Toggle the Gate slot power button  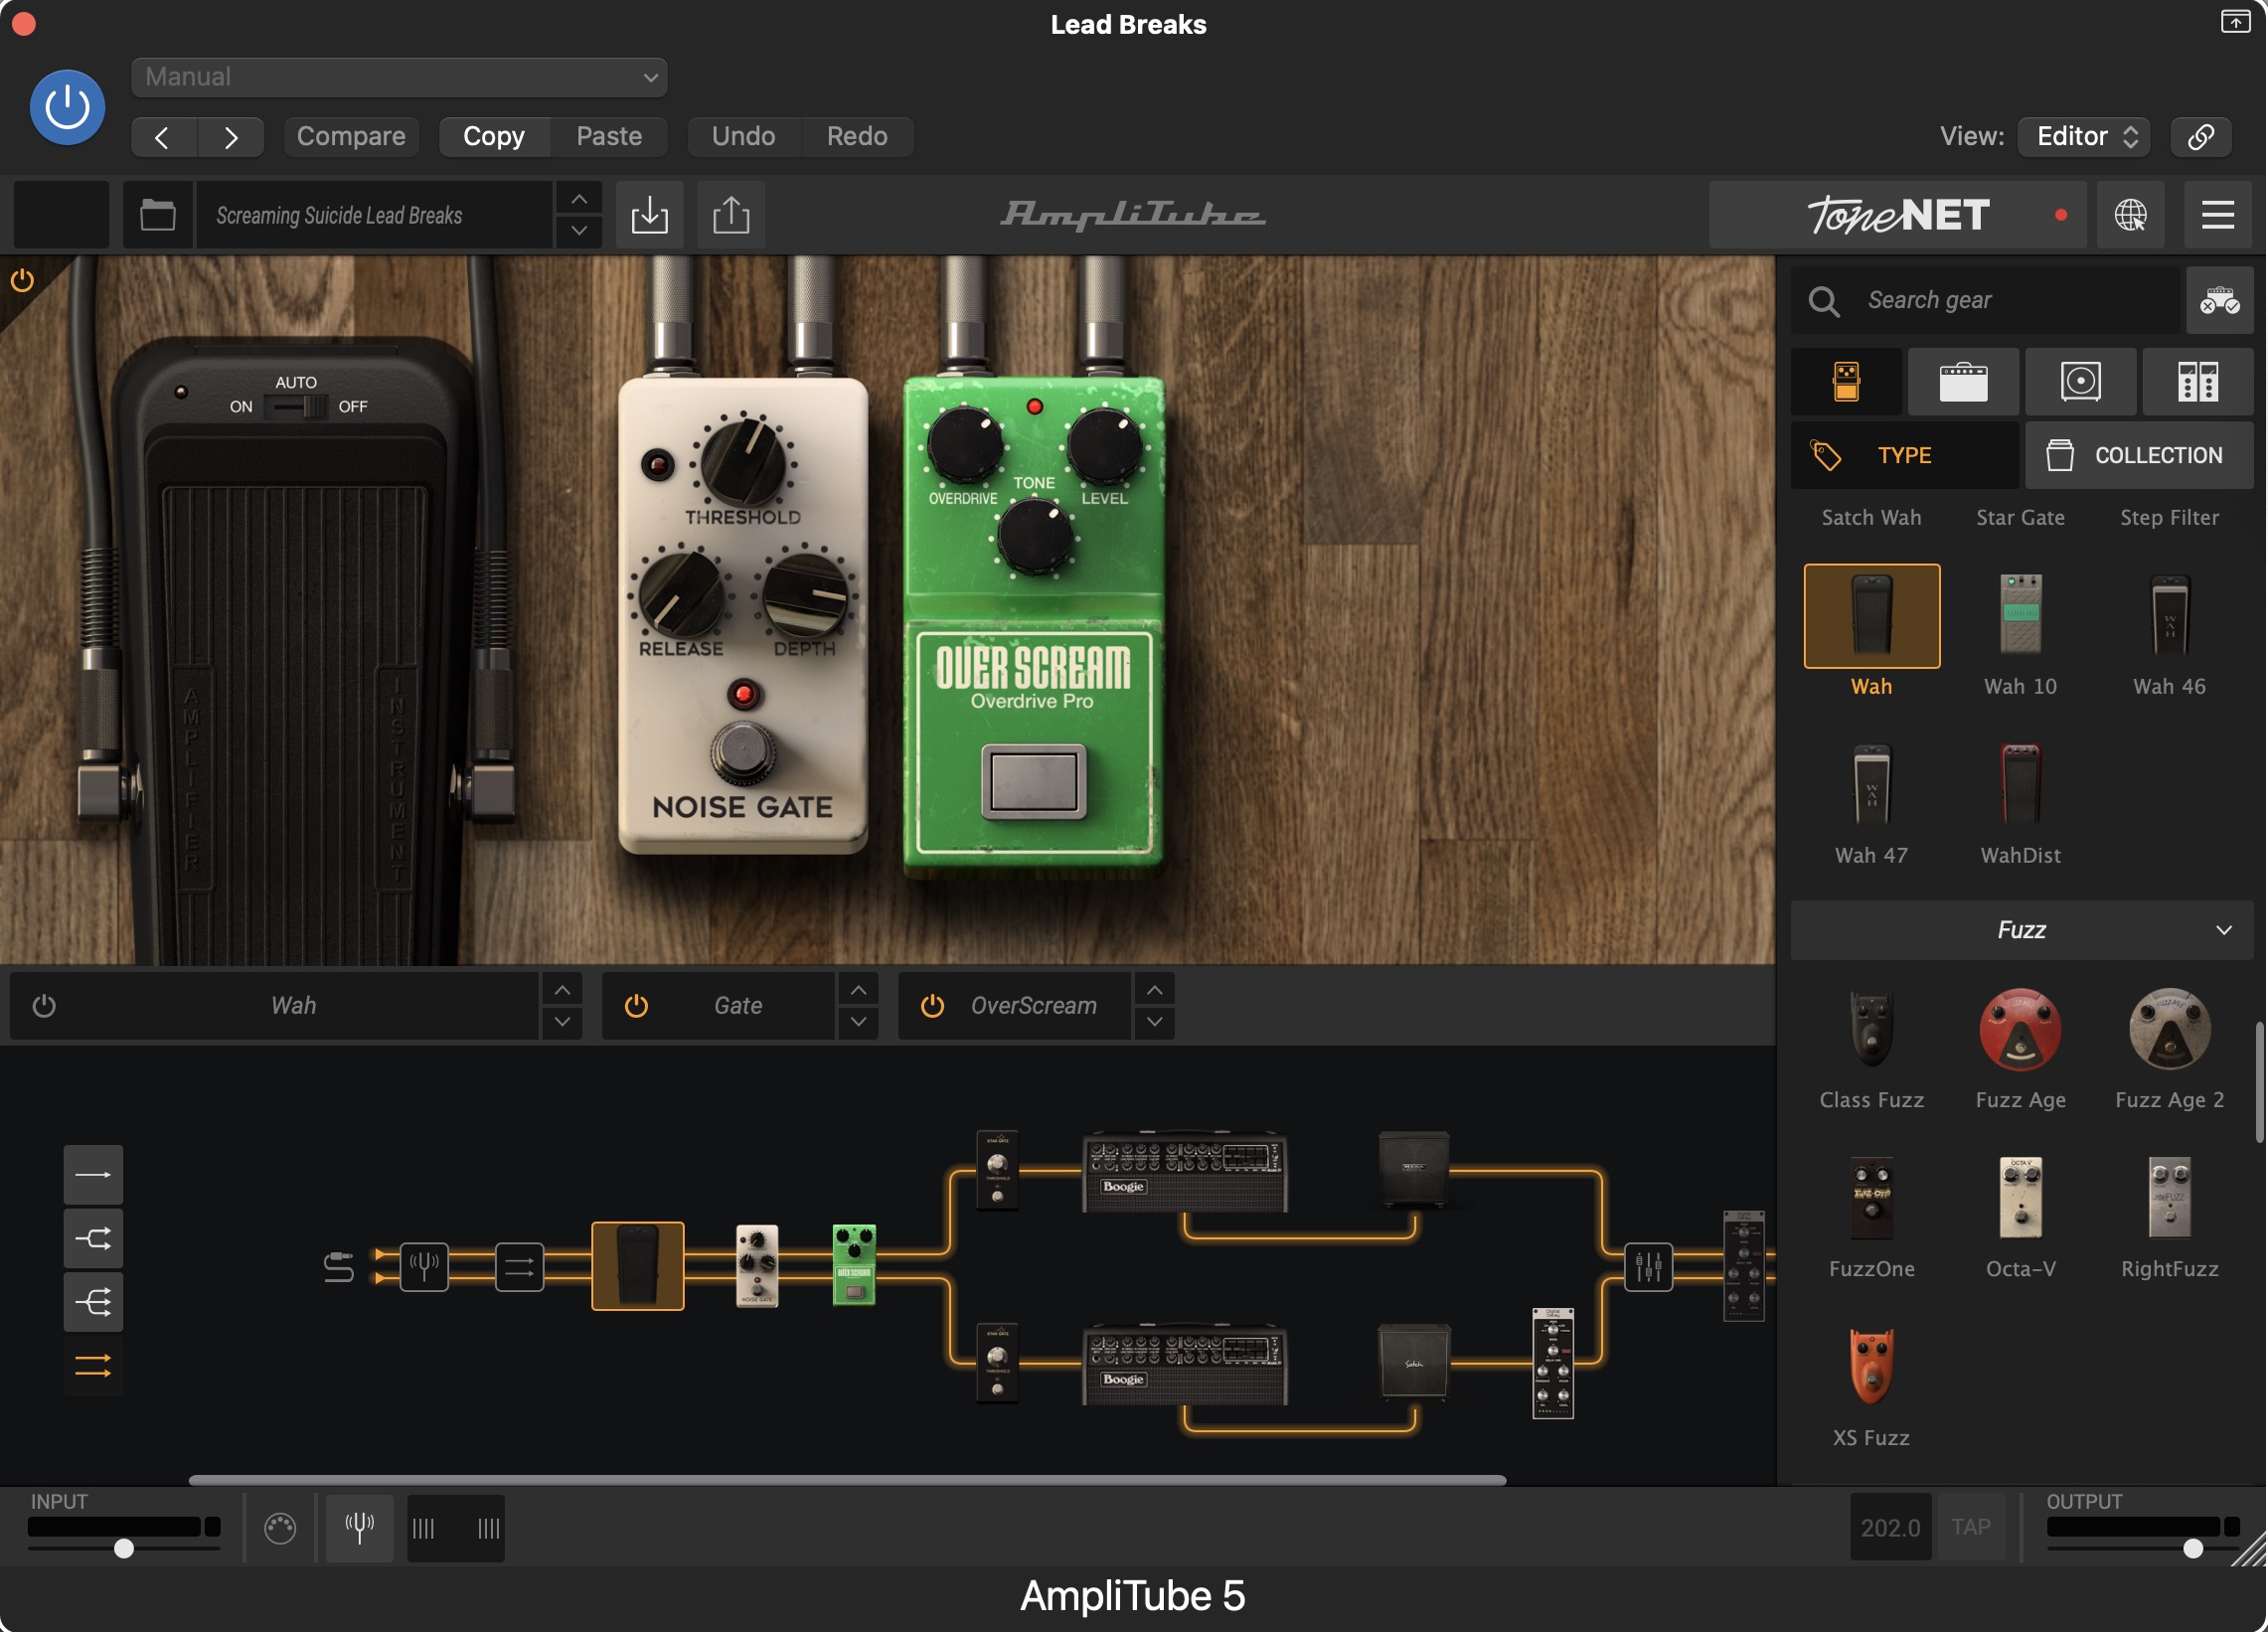[x=636, y=1006]
